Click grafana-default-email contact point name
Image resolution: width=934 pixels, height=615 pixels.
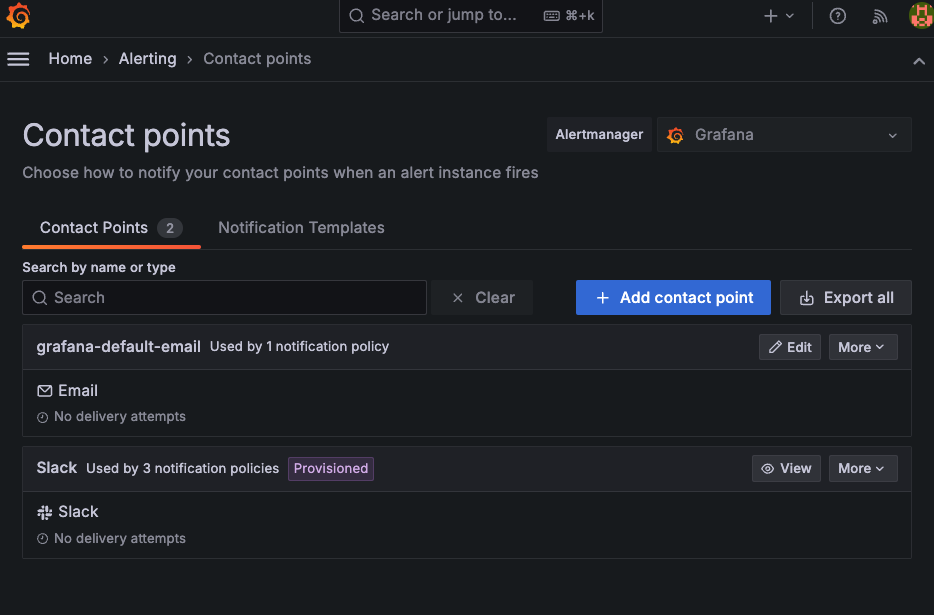click(119, 347)
